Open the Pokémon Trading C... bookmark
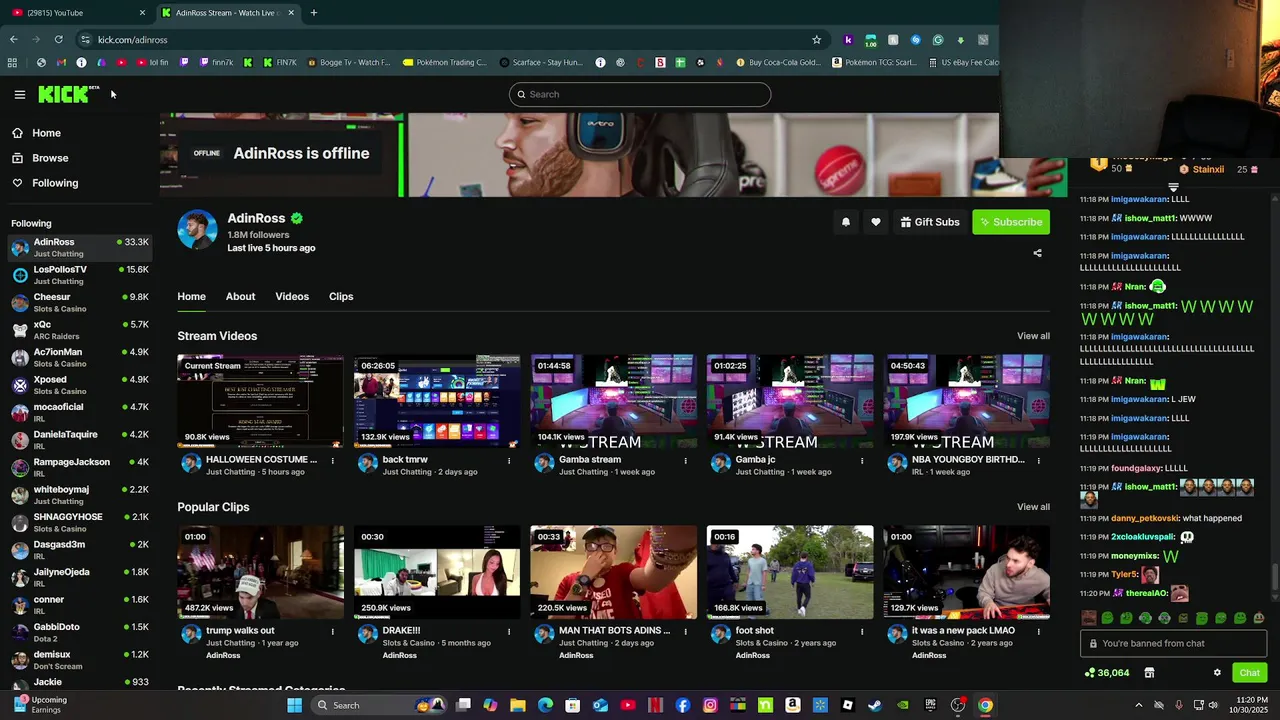 [445, 62]
